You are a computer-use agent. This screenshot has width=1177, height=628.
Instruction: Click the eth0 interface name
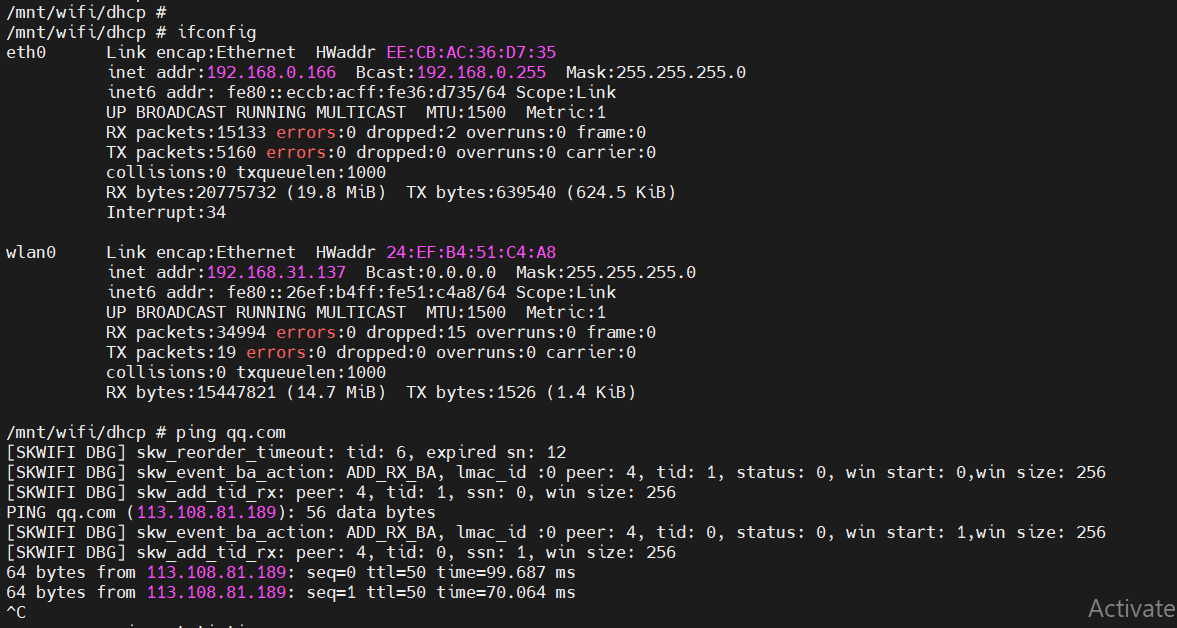click(26, 53)
